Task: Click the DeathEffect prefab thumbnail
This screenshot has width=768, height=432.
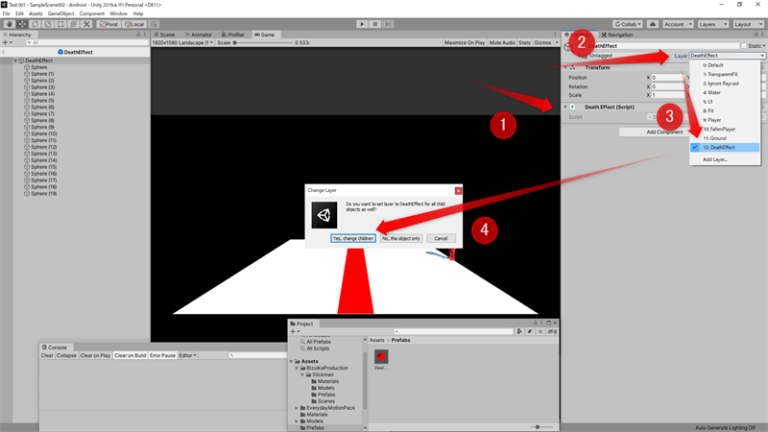Action: [x=381, y=357]
